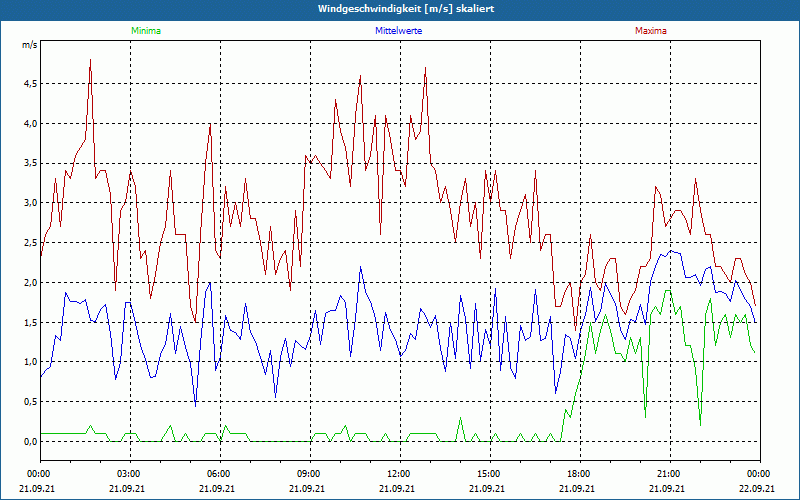Click the '15:00' time axis label

point(490,474)
